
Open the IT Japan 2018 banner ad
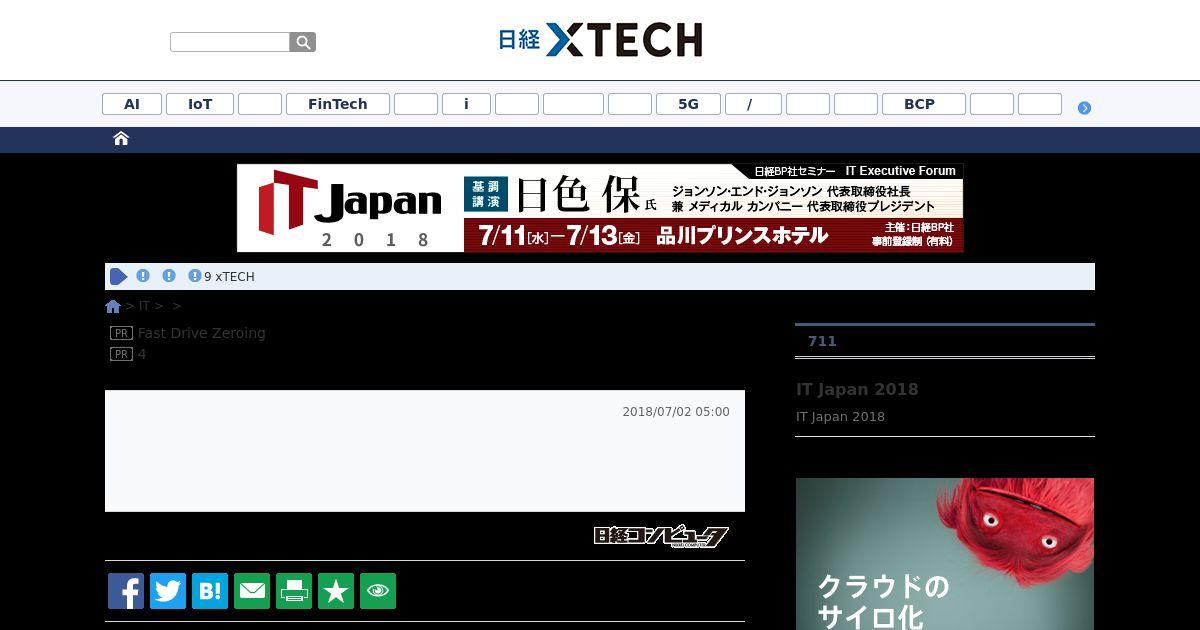(x=600, y=208)
